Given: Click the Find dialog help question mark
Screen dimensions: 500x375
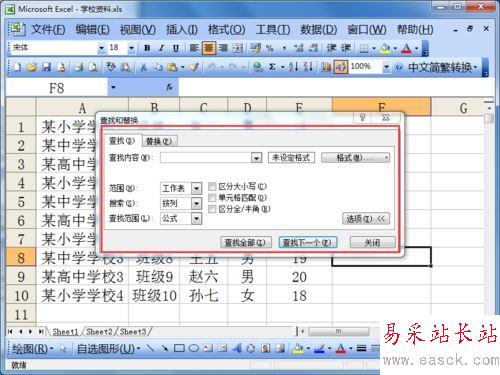Looking at the screenshot, I should [363, 117].
